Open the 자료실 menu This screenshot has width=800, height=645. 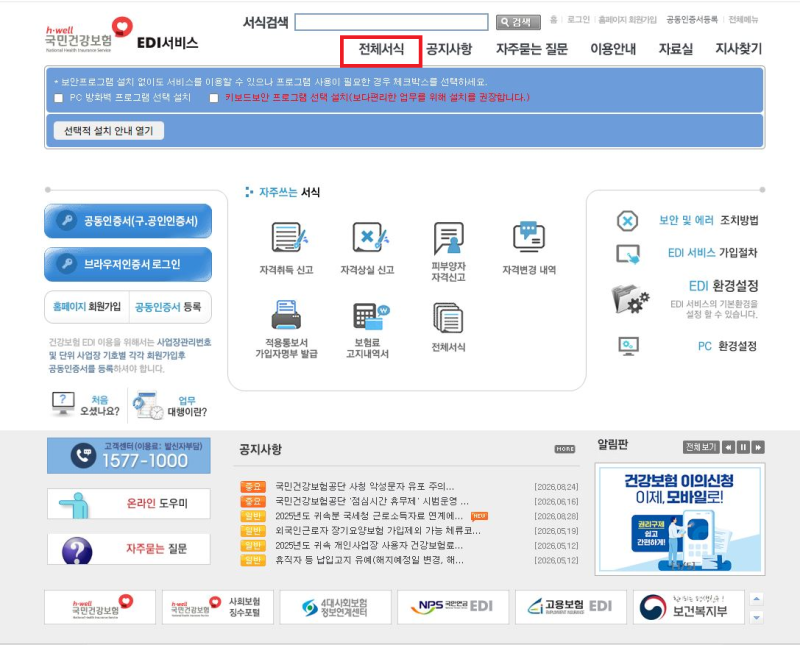click(x=676, y=49)
